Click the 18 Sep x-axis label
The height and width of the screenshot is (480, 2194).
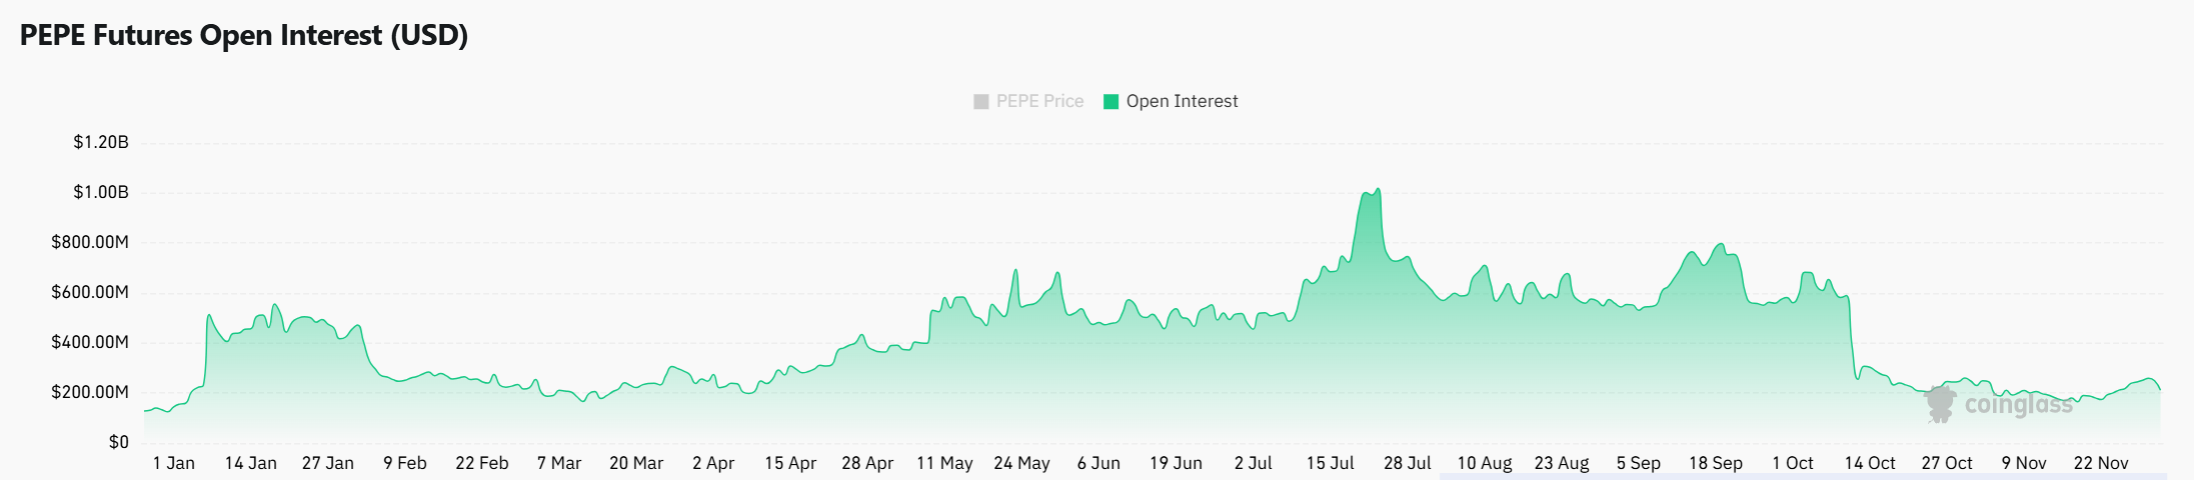tap(1716, 463)
